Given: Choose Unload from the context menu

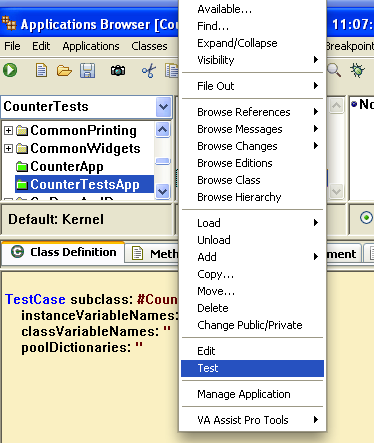Looking at the screenshot, I should pyautogui.click(x=252, y=240).
